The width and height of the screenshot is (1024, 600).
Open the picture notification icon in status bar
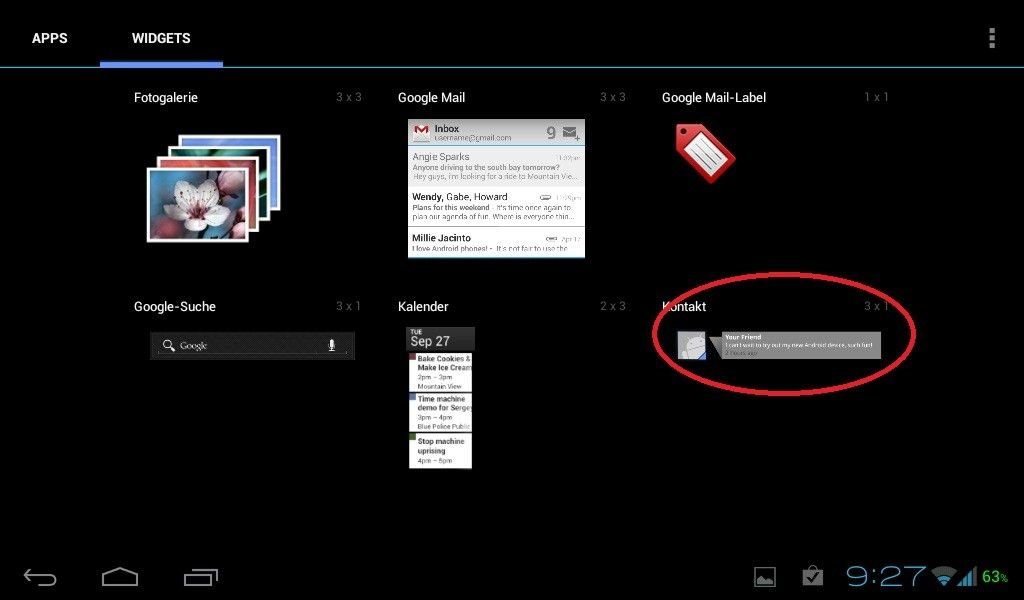click(765, 576)
